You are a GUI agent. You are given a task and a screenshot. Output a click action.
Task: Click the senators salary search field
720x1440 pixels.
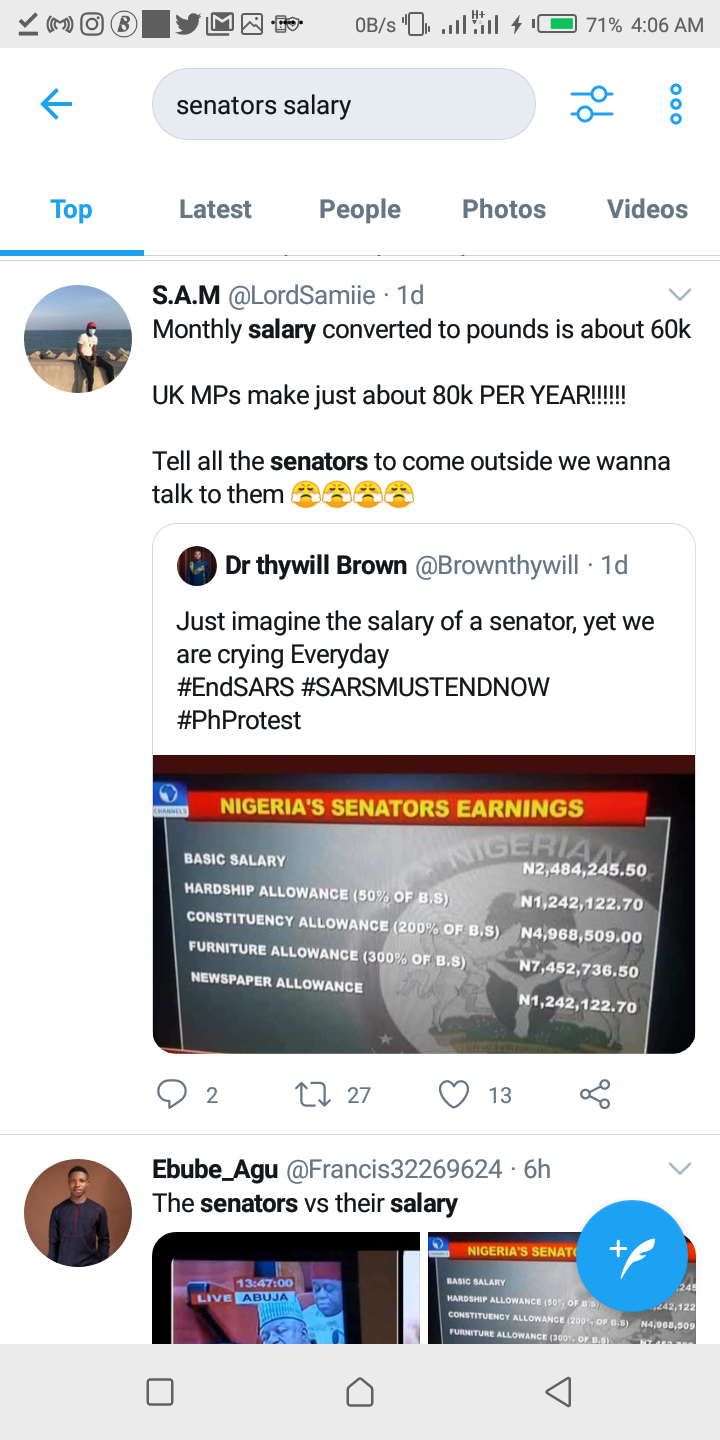[x=343, y=104]
